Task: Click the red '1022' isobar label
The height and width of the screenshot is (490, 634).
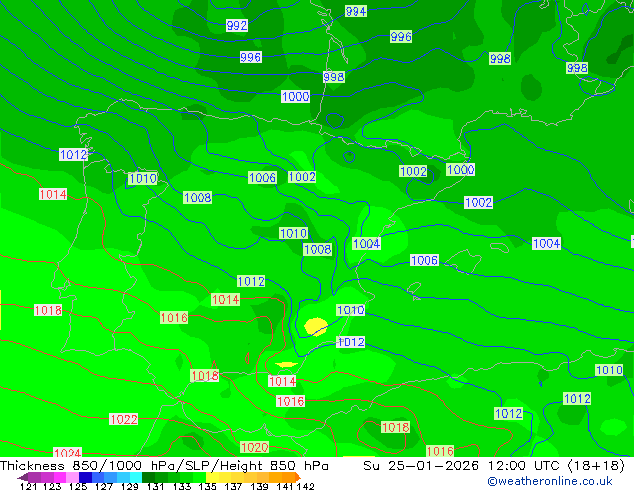Action: coord(123,419)
